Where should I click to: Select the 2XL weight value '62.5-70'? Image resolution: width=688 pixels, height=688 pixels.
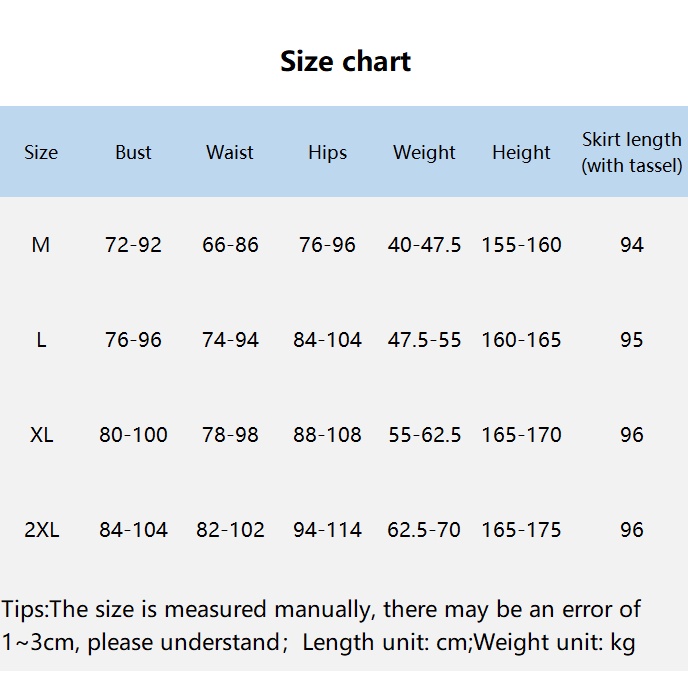point(424,530)
